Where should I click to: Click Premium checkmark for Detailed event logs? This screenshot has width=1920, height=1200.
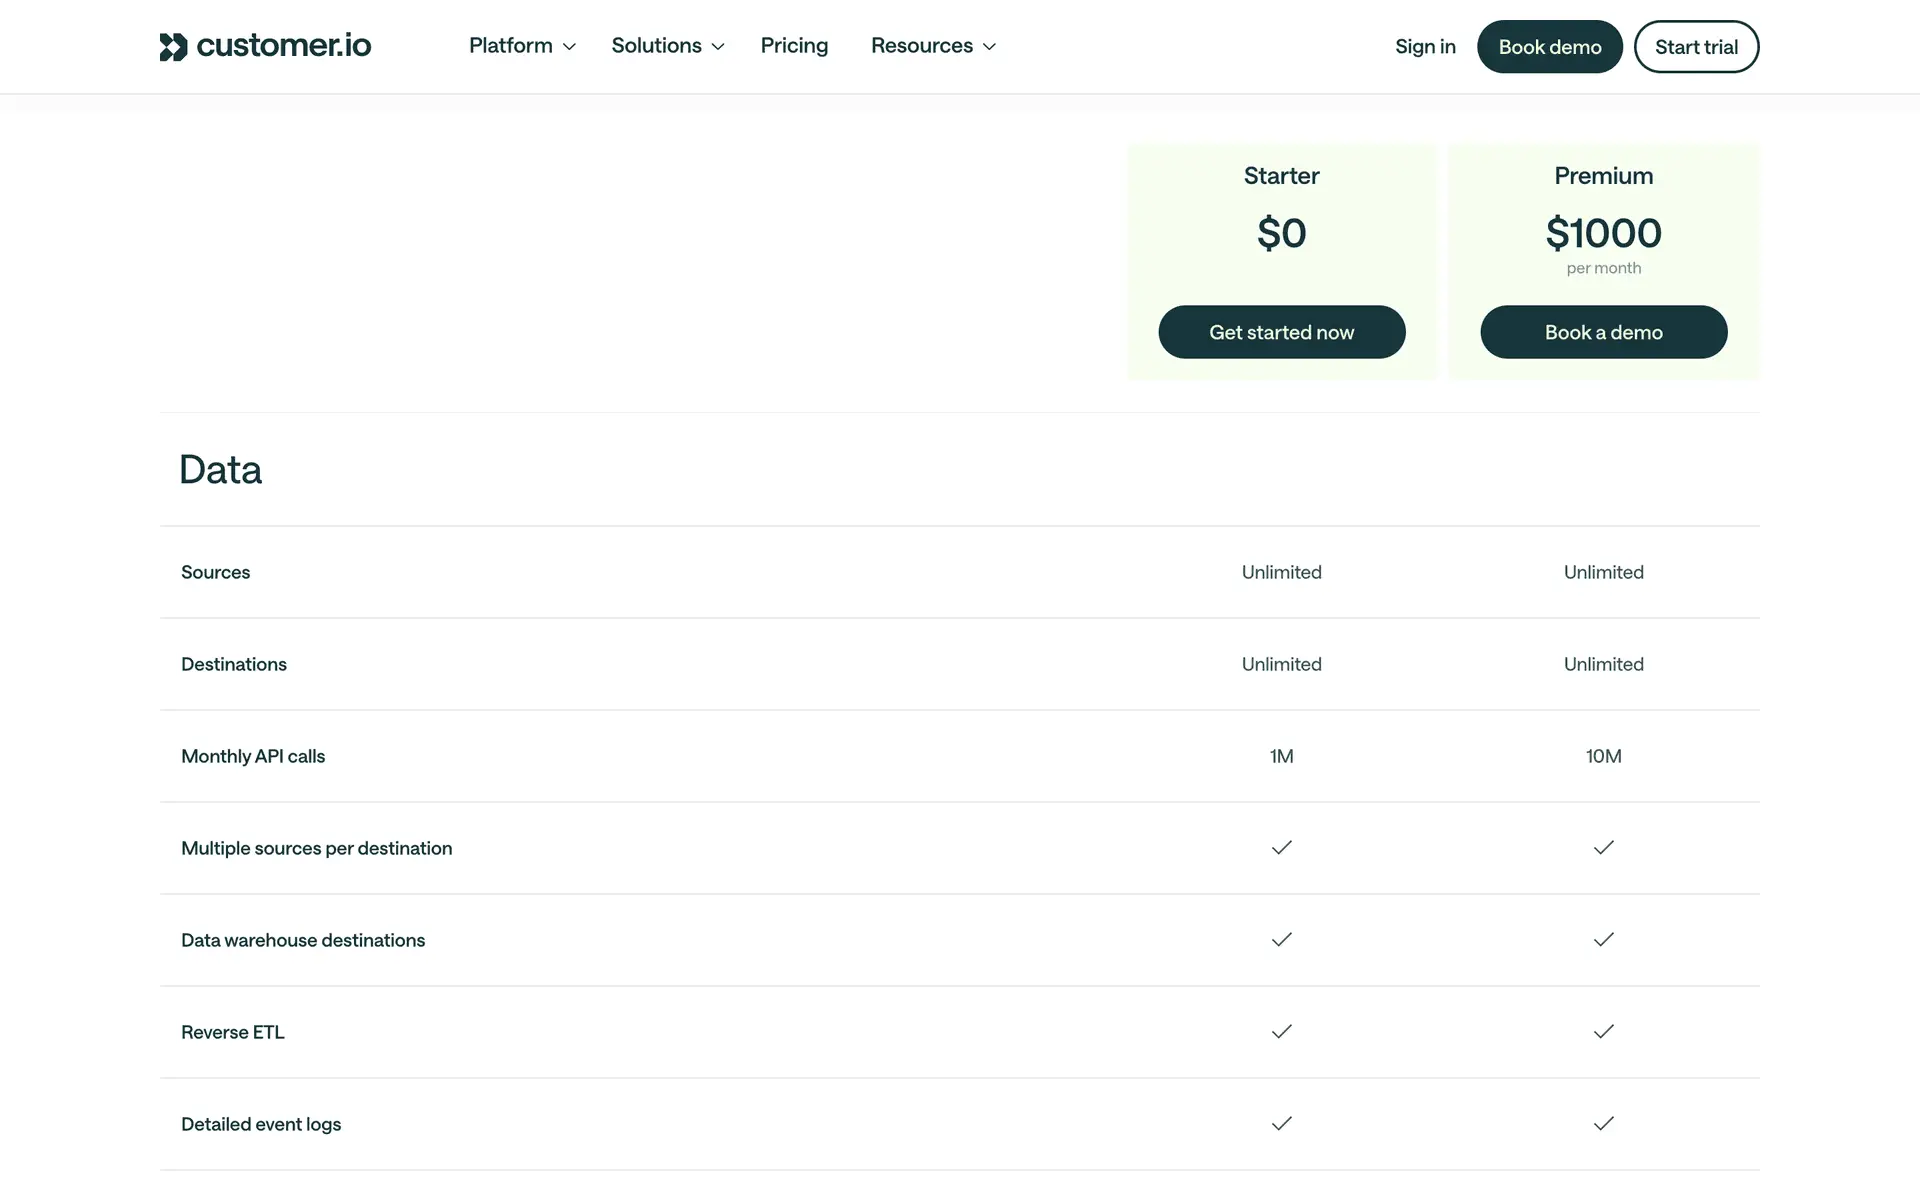tap(1603, 1124)
